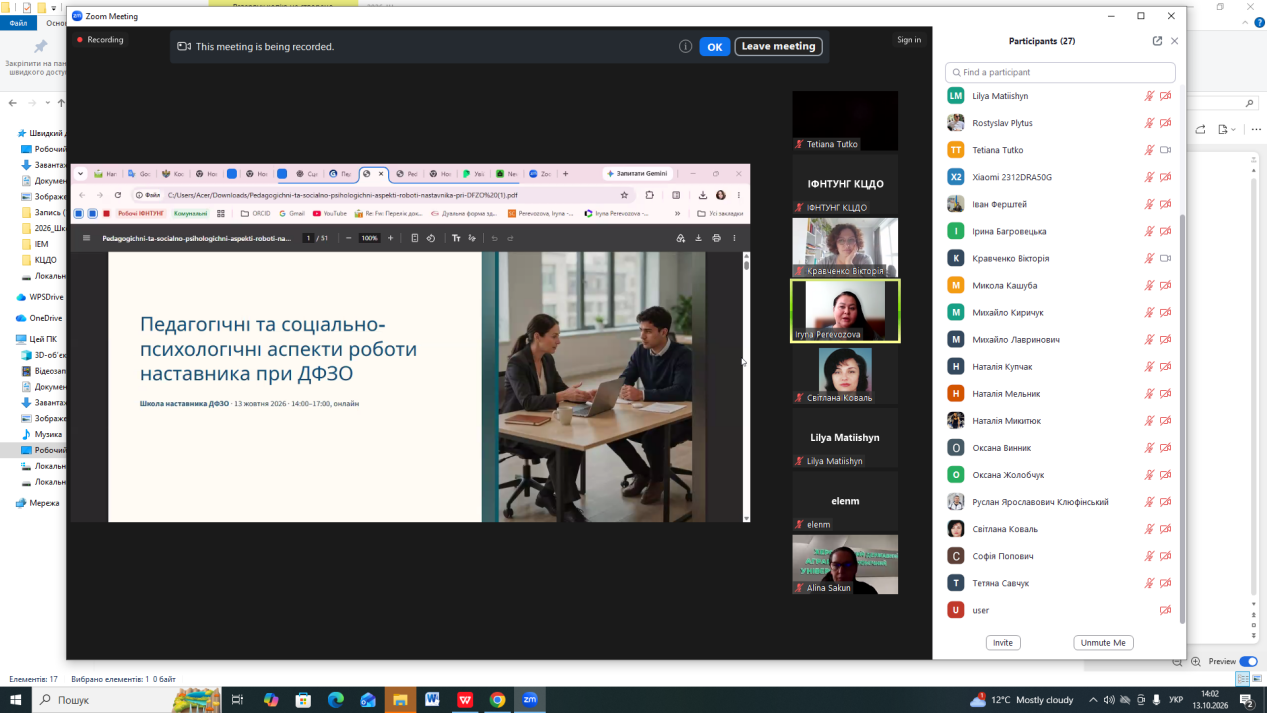This screenshot has width=1267, height=713.
Task: Select Iryna Perevozova's video thumbnail
Action: pos(845,311)
